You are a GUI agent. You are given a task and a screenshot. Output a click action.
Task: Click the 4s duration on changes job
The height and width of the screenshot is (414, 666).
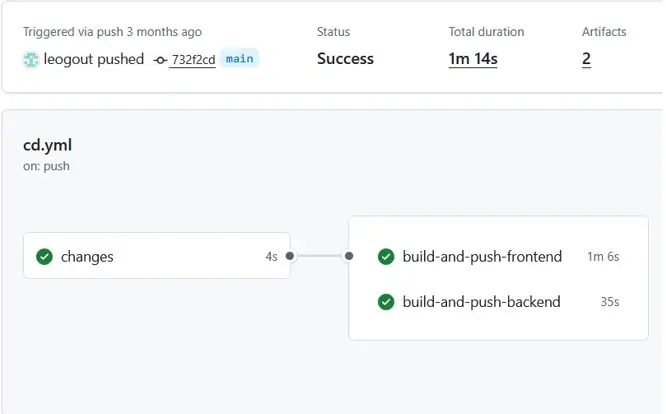(271, 257)
